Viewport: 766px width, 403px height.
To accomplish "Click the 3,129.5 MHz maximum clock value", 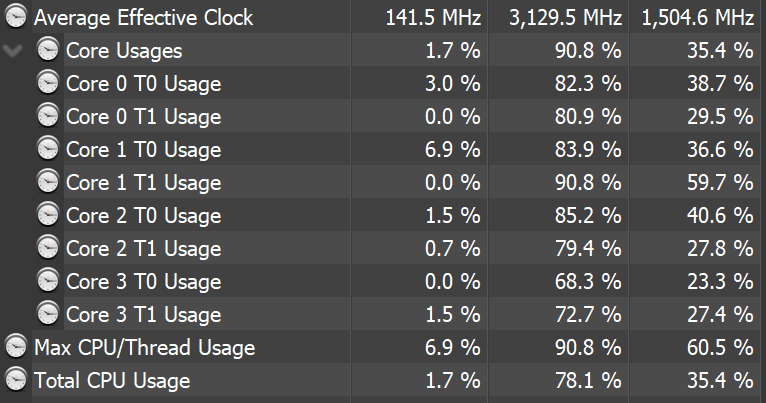I will (565, 18).
